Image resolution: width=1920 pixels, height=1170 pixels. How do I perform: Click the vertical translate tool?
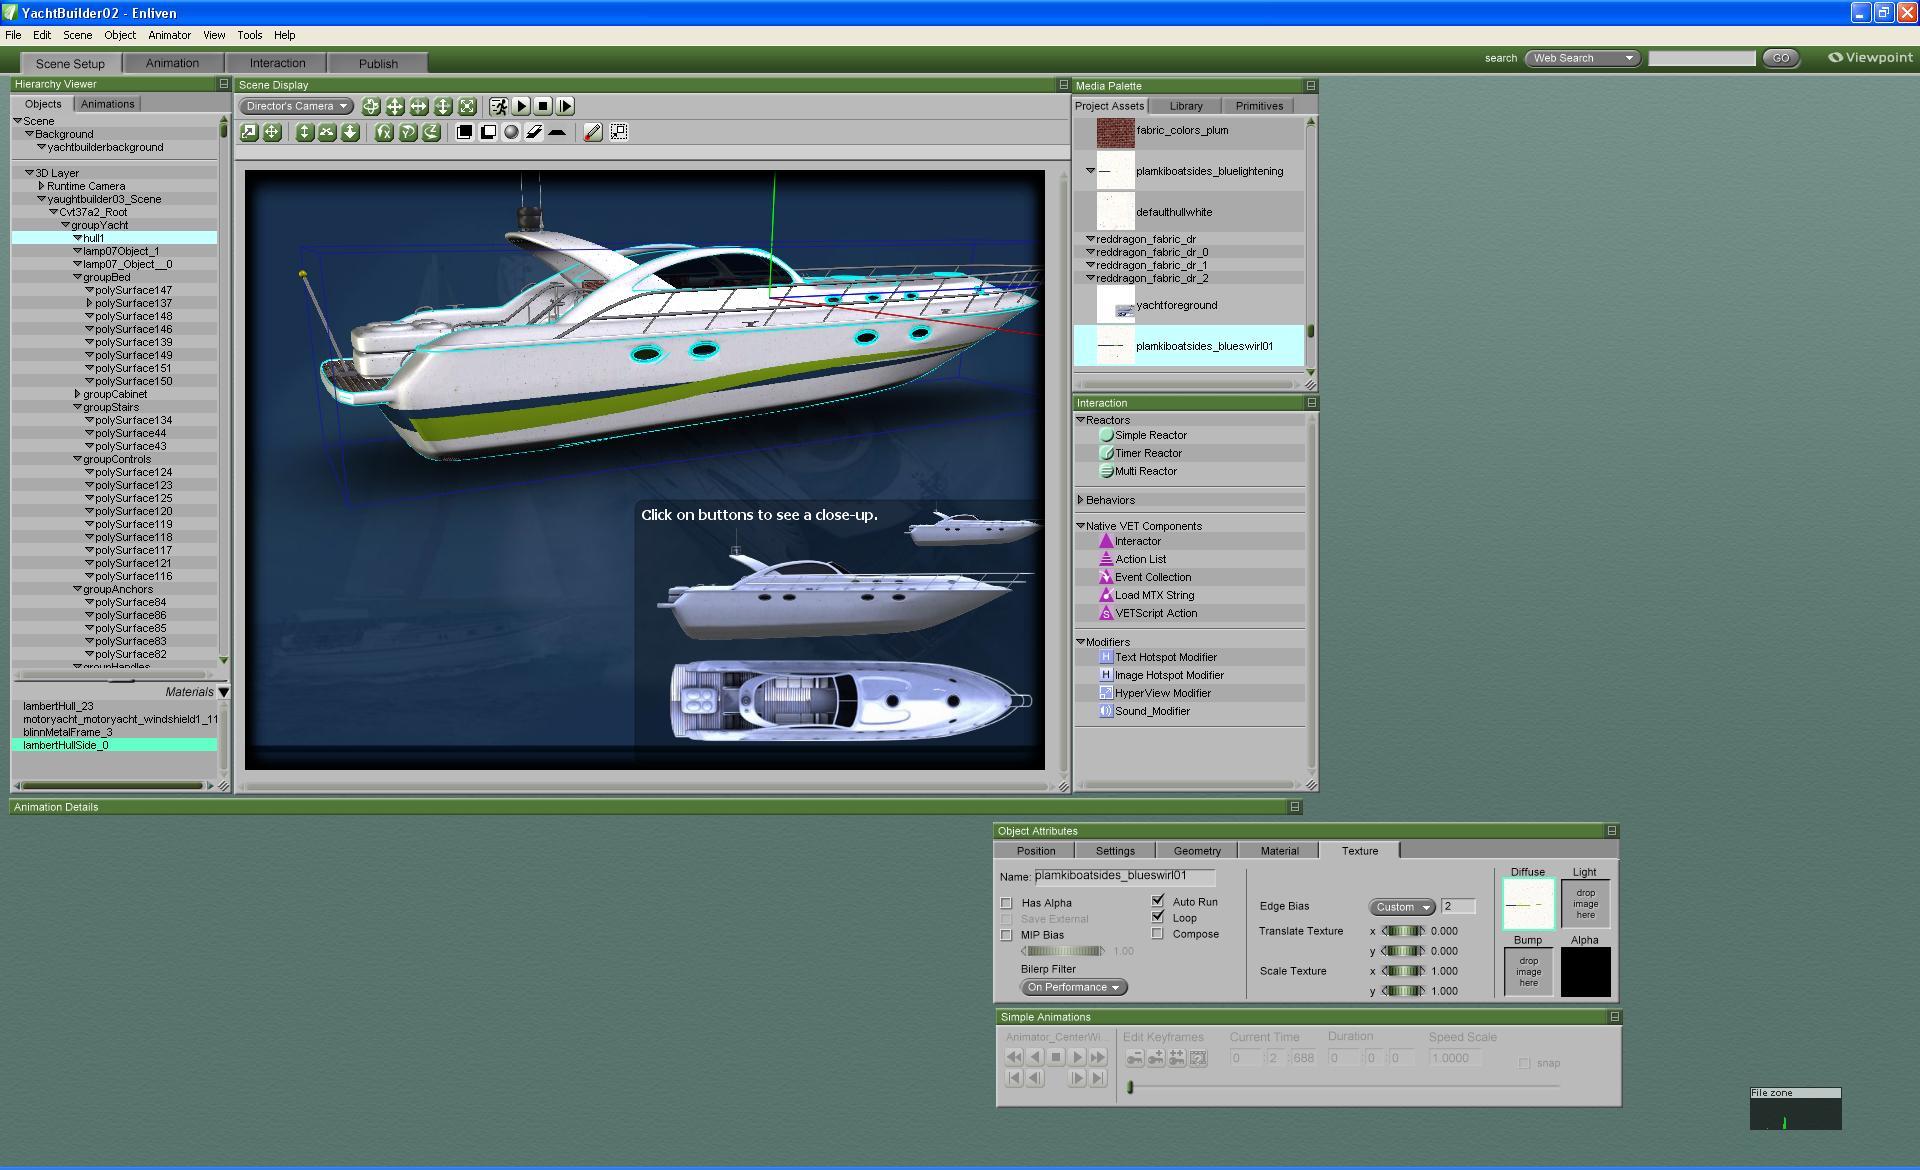(304, 132)
